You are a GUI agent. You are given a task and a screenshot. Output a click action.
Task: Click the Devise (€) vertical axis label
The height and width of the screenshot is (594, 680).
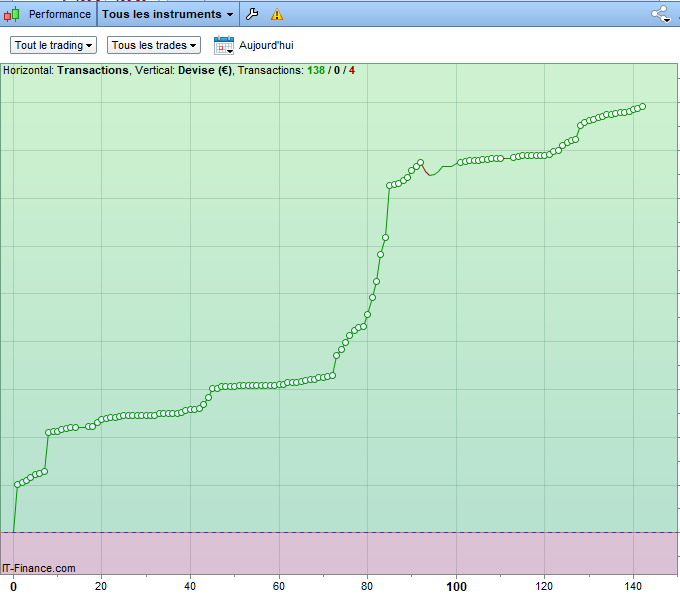click(x=205, y=70)
